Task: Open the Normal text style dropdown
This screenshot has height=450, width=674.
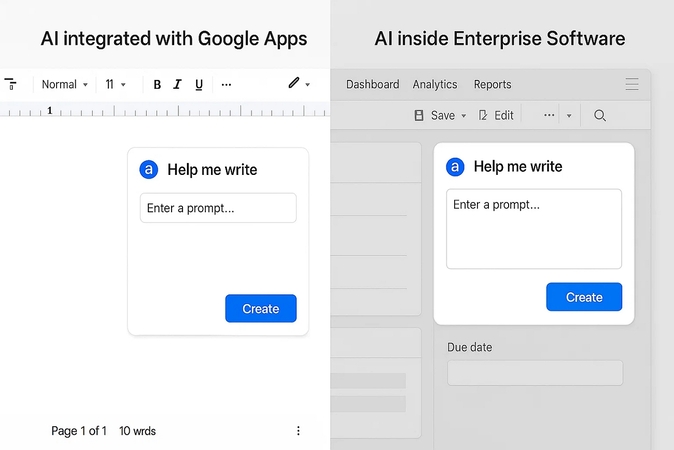Action: click(x=64, y=85)
